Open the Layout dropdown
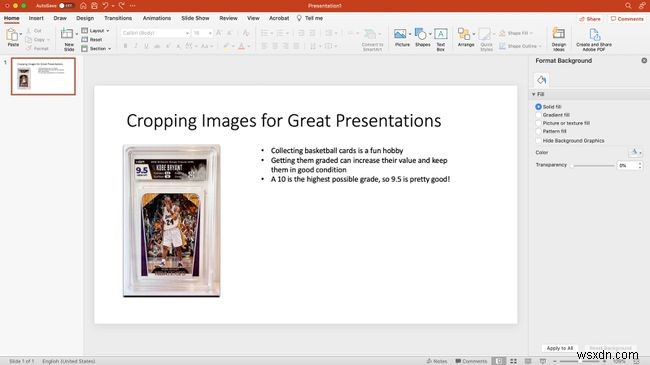650x365 pixels. point(95,31)
